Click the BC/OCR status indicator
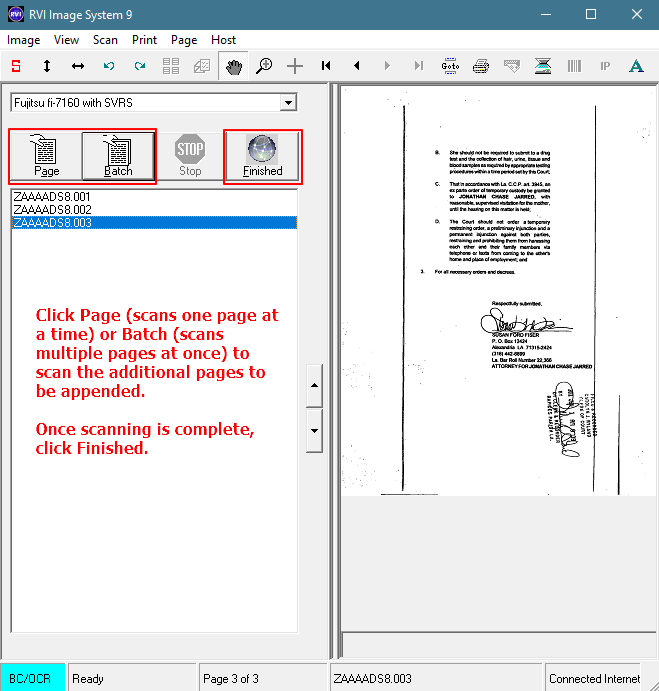 [32, 678]
